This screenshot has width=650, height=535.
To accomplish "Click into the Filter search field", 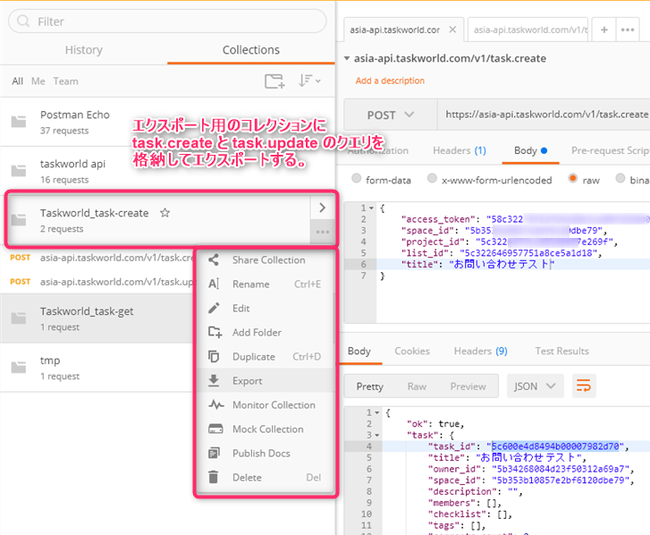I will pyautogui.click(x=167, y=21).
